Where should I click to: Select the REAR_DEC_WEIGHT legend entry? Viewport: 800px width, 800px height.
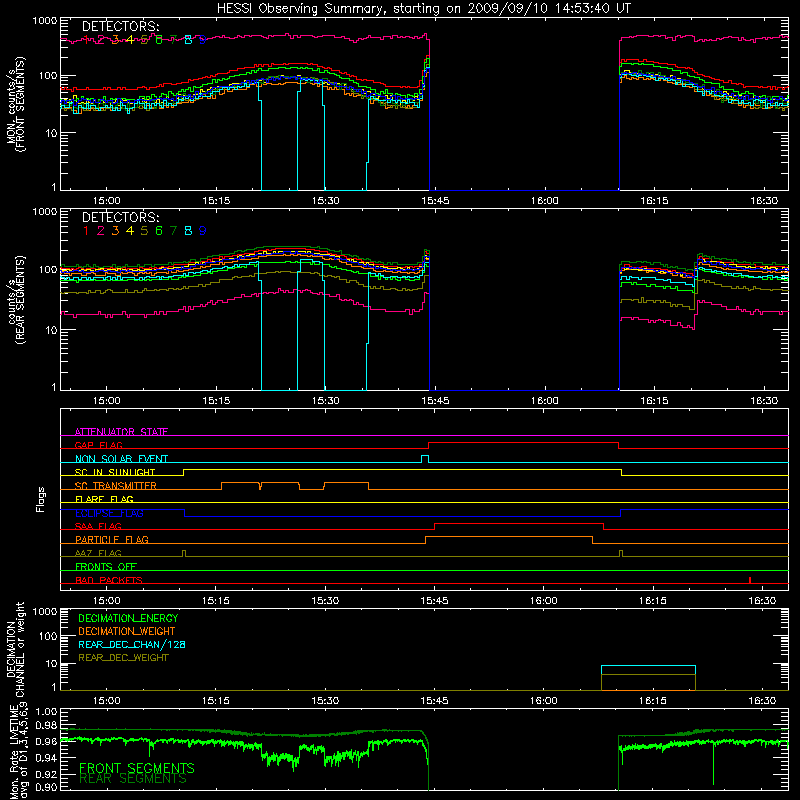coord(123,658)
